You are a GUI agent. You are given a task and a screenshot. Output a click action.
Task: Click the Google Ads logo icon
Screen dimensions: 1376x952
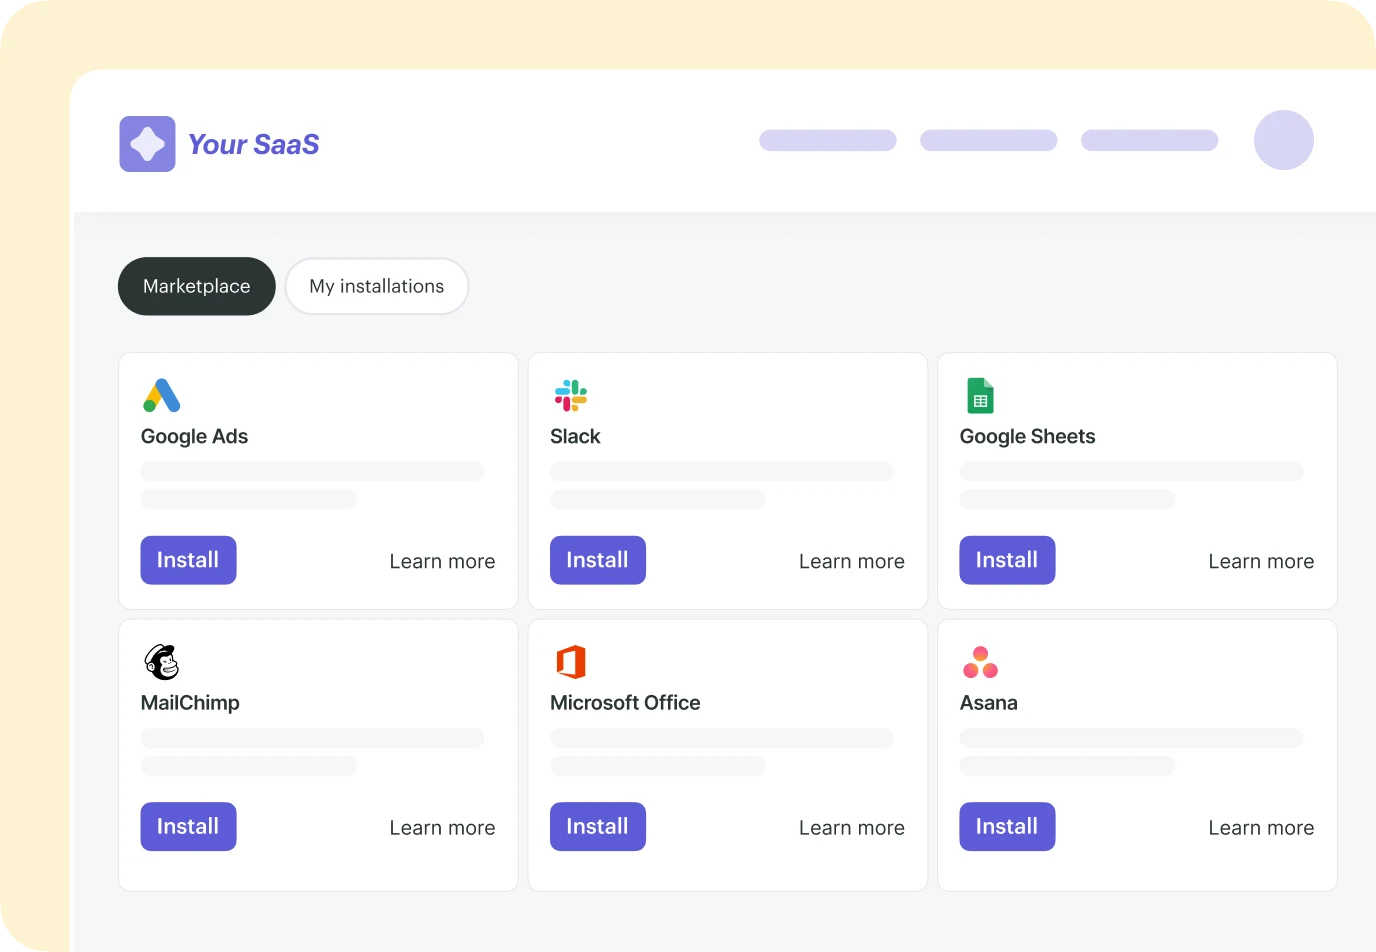pyautogui.click(x=162, y=396)
